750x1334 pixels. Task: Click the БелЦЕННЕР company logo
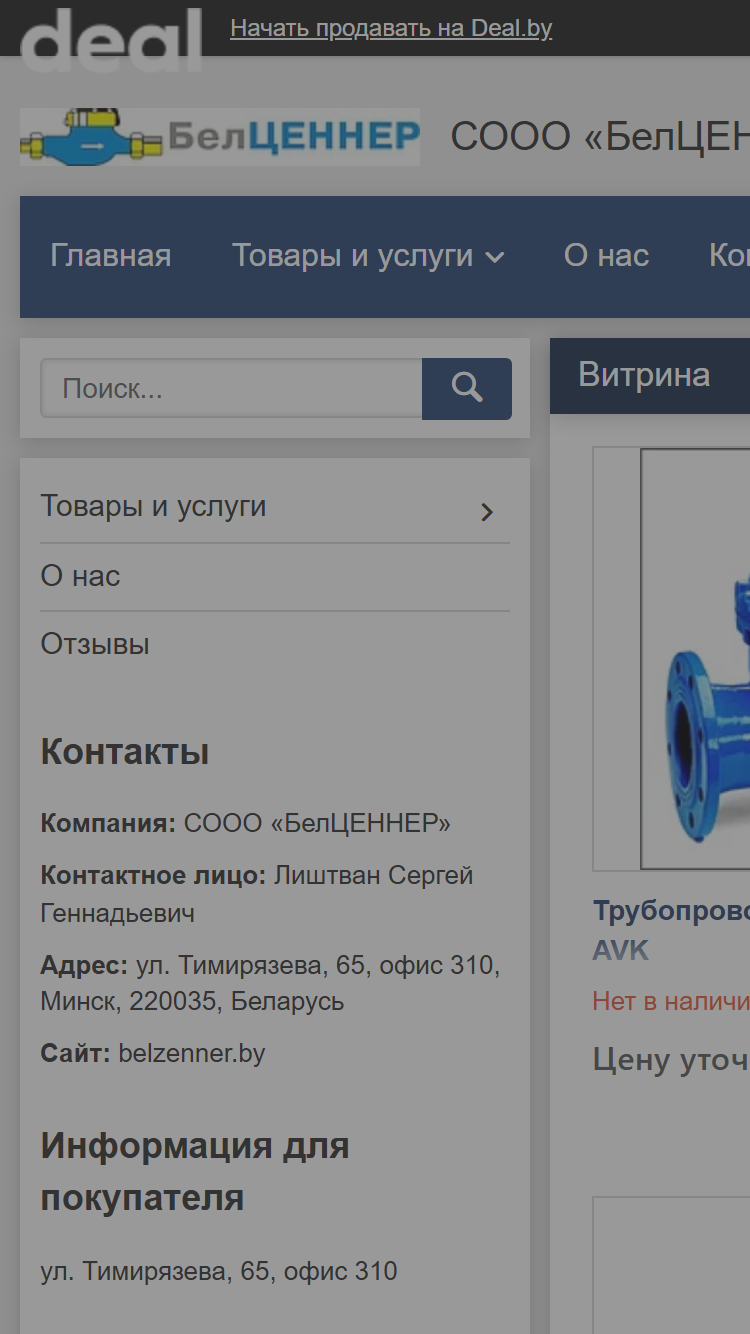(220, 137)
